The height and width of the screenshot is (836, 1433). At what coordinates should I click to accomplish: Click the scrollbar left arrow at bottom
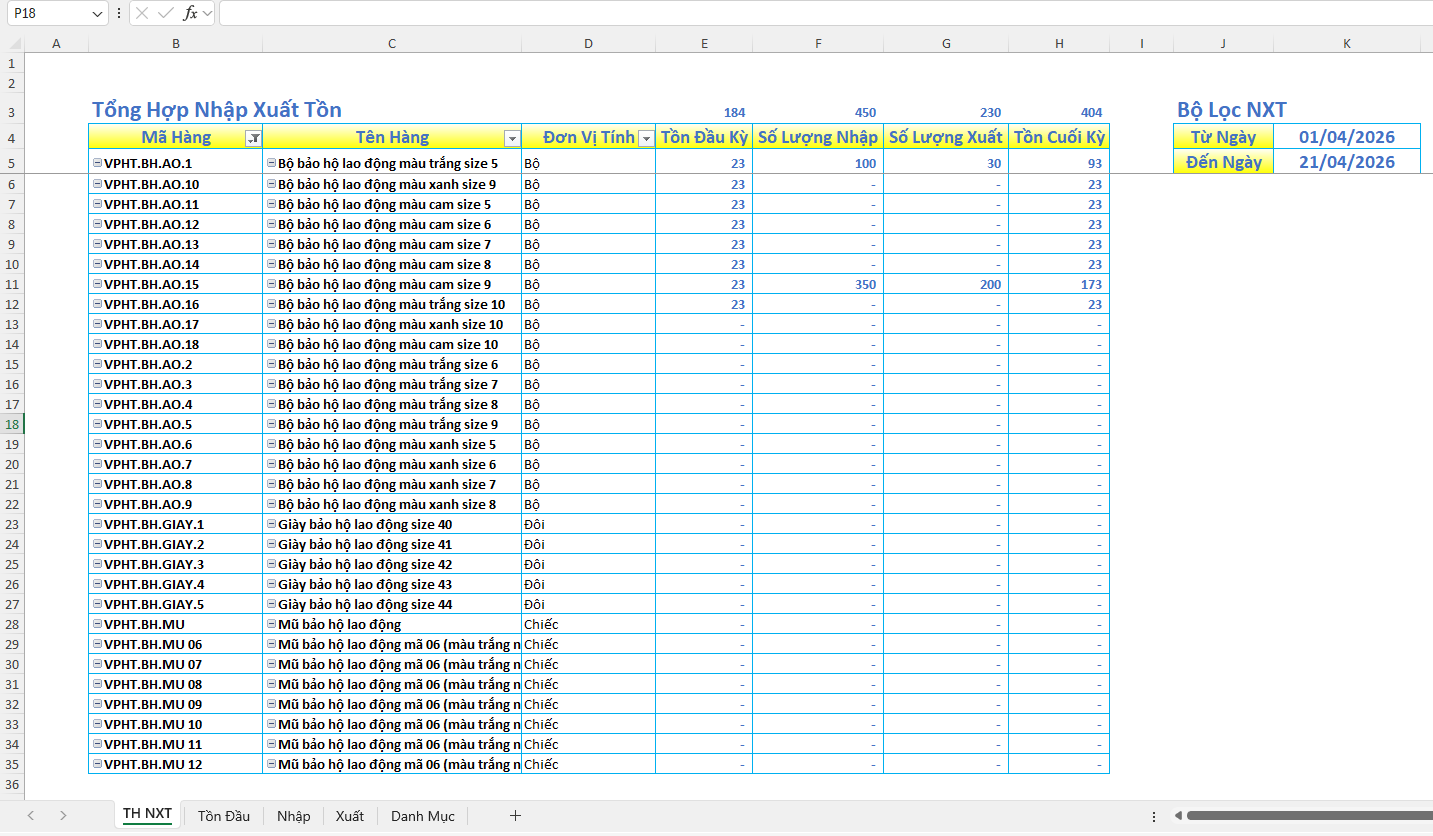point(1178,816)
